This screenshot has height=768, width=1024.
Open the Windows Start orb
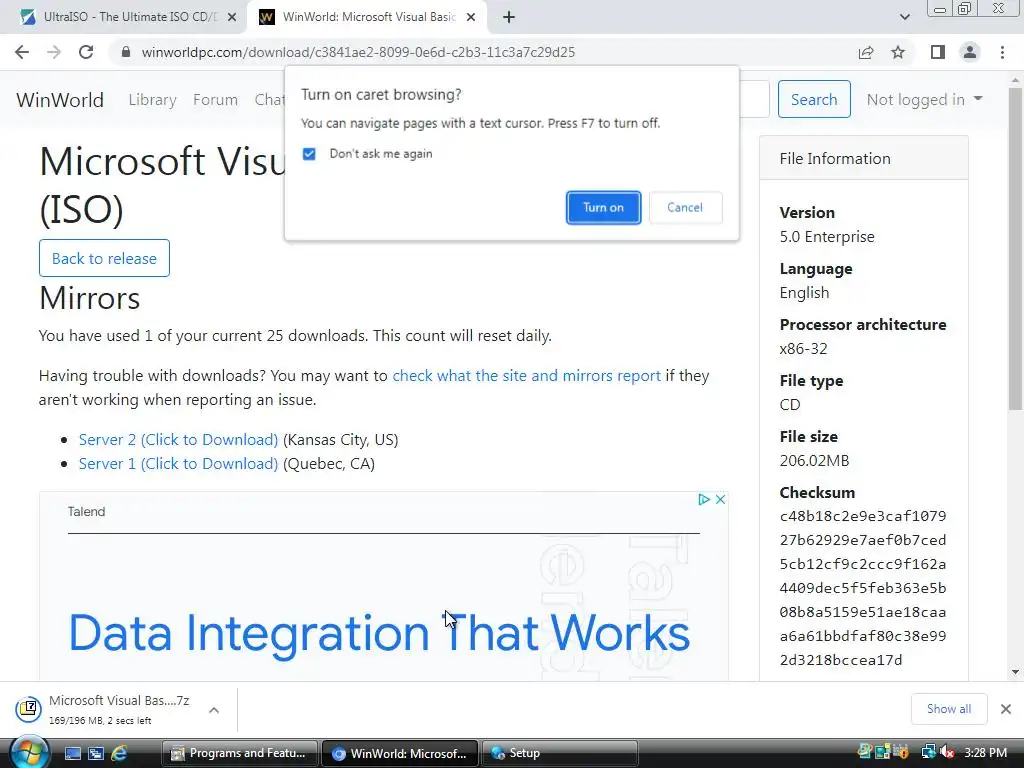click(x=29, y=752)
